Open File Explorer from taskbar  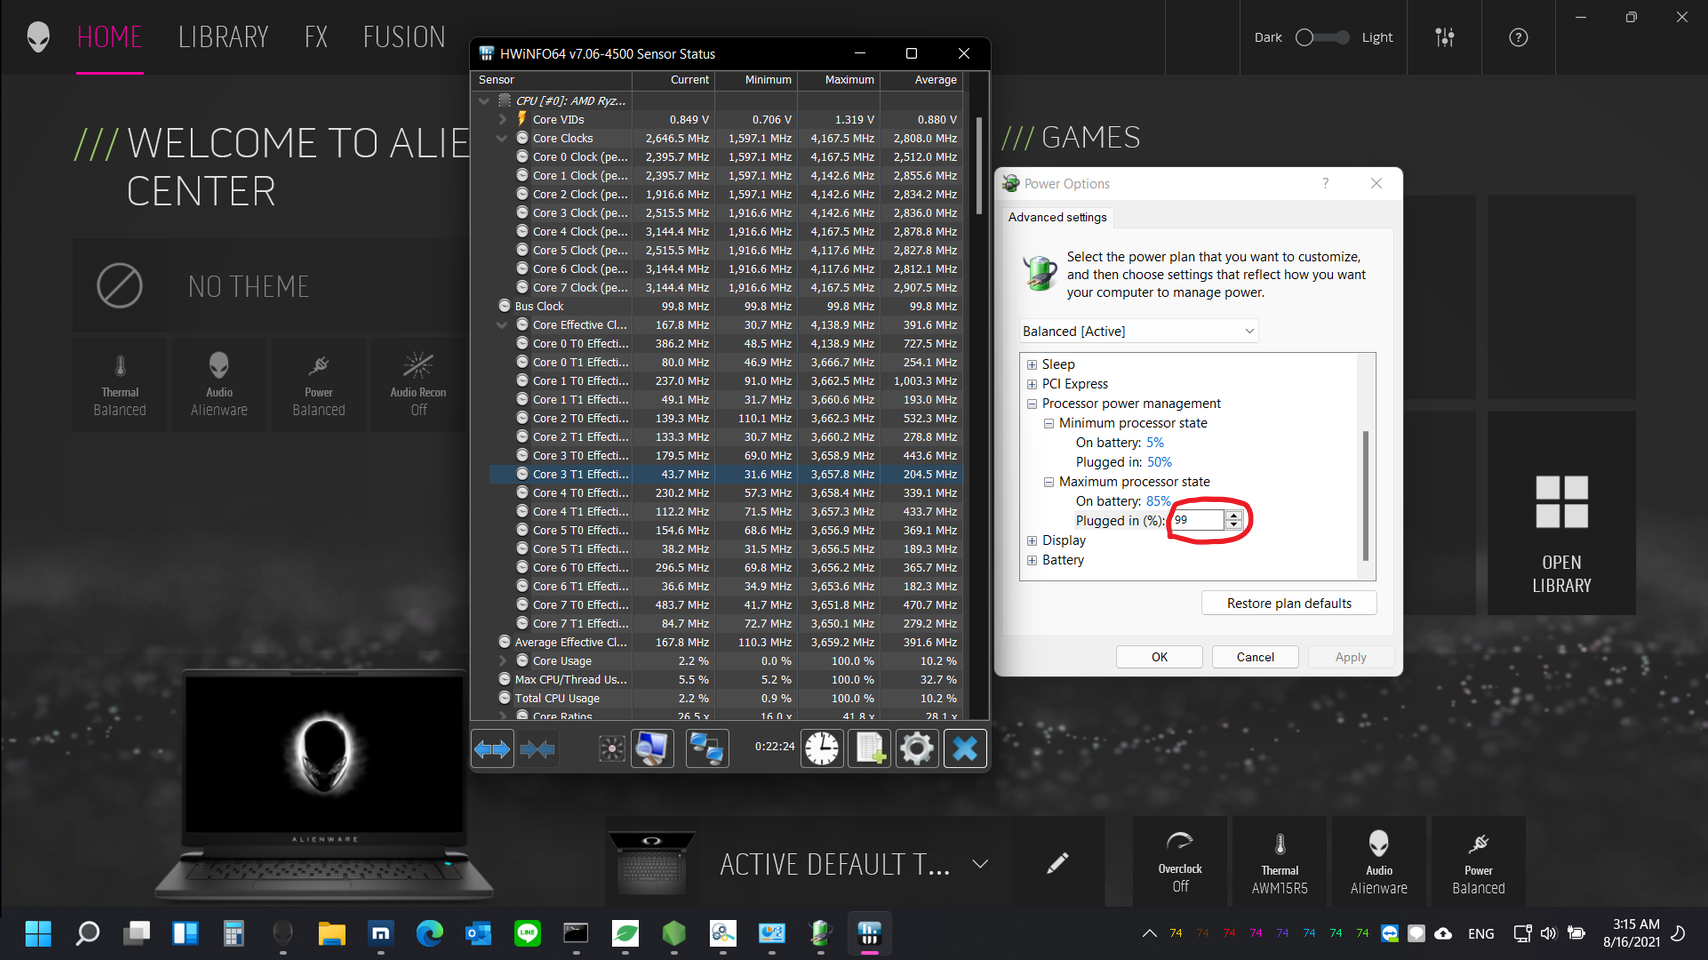coord(332,934)
